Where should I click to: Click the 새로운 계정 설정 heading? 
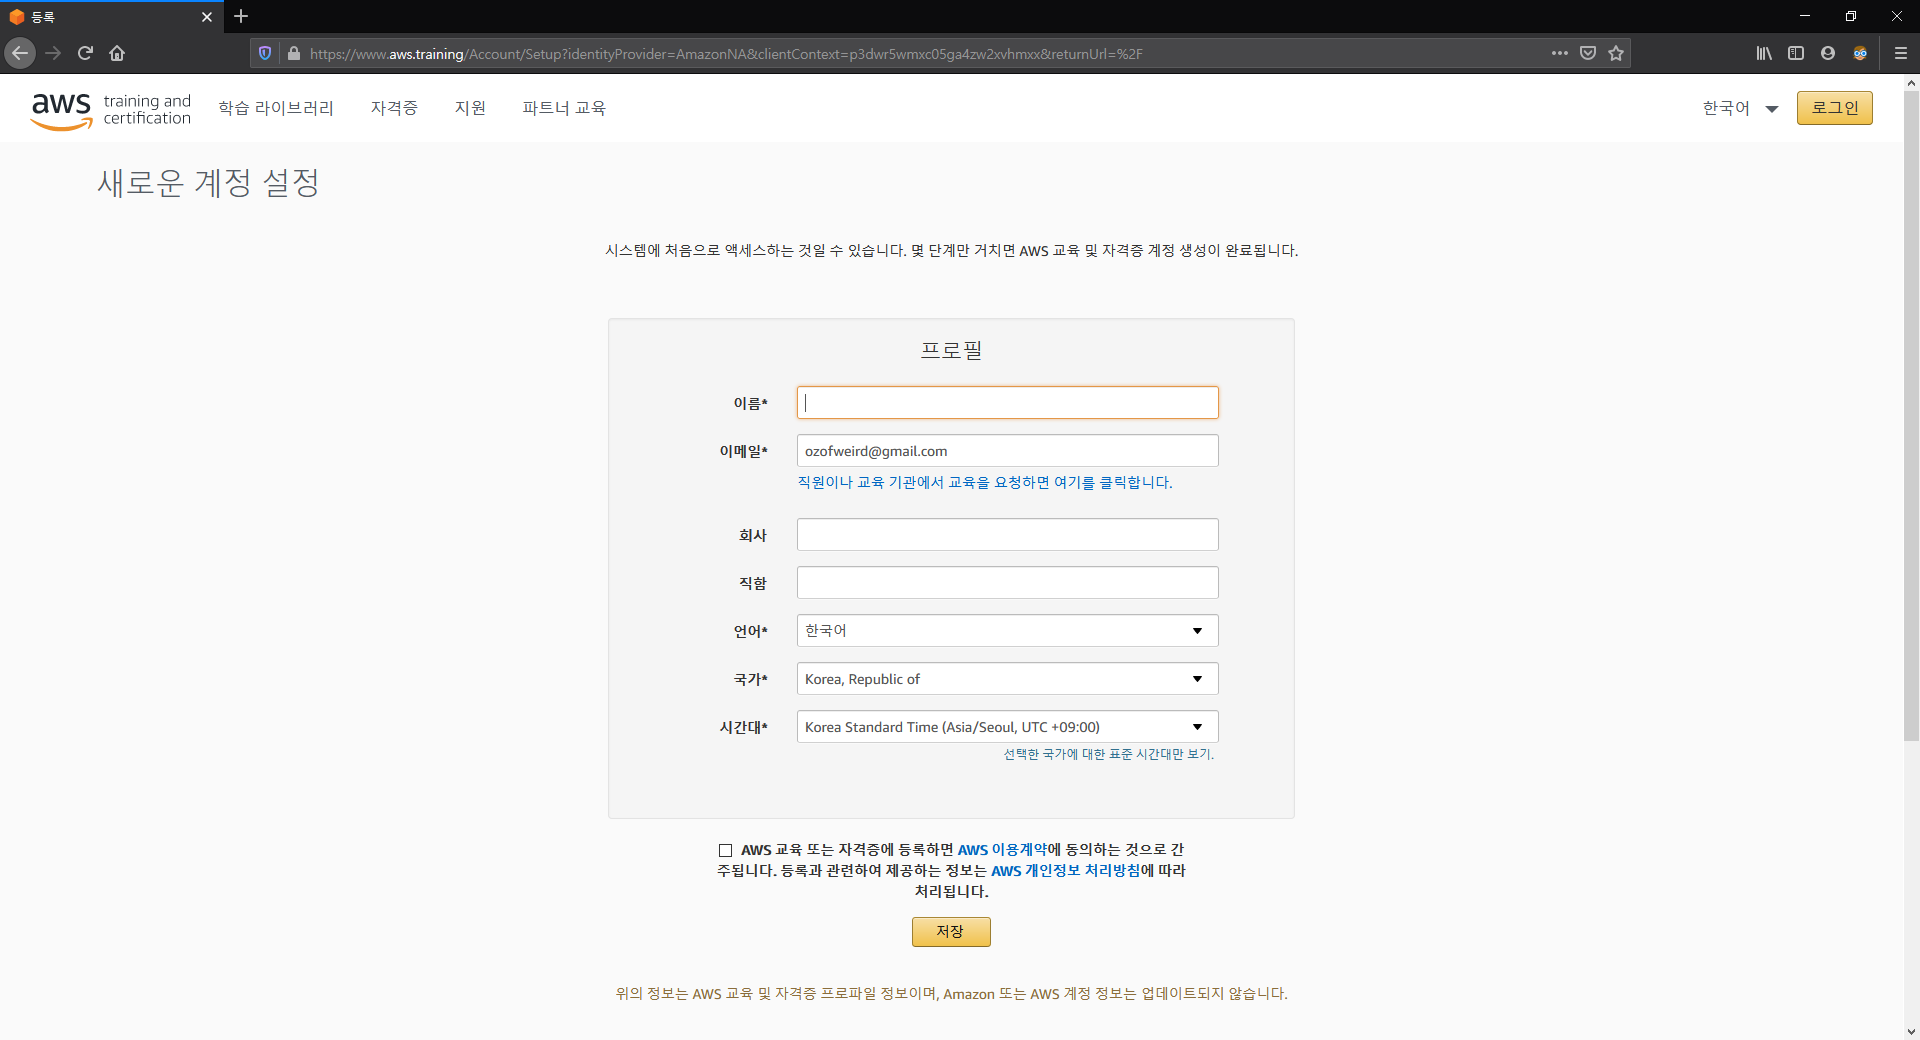(209, 183)
